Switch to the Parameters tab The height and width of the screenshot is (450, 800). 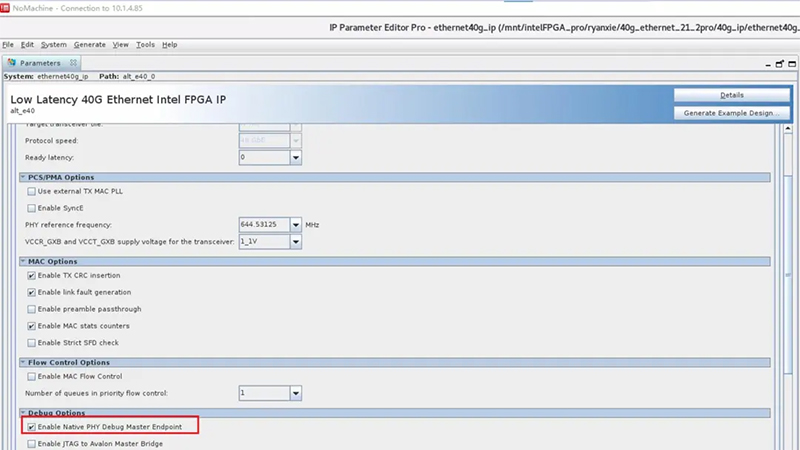pos(40,63)
